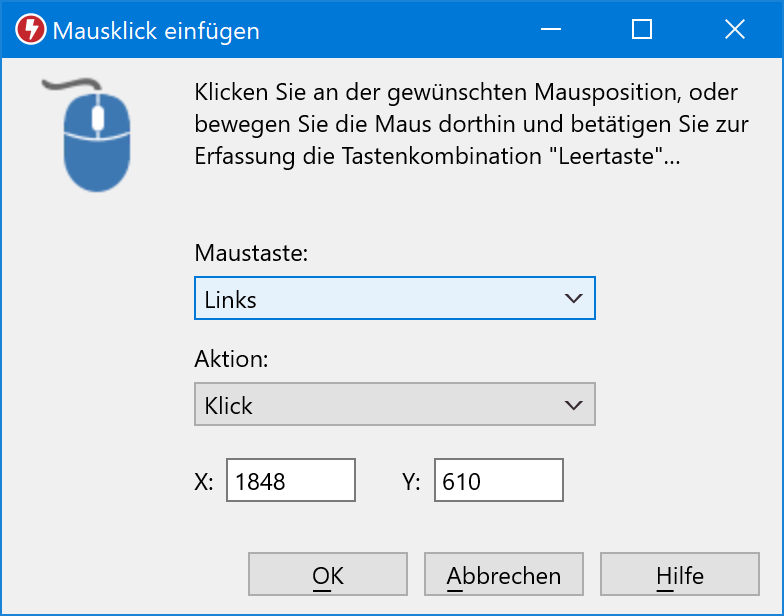Image resolution: width=784 pixels, height=616 pixels.
Task: Focus the Y coordinate field with 610
Action: pyautogui.click(x=499, y=481)
